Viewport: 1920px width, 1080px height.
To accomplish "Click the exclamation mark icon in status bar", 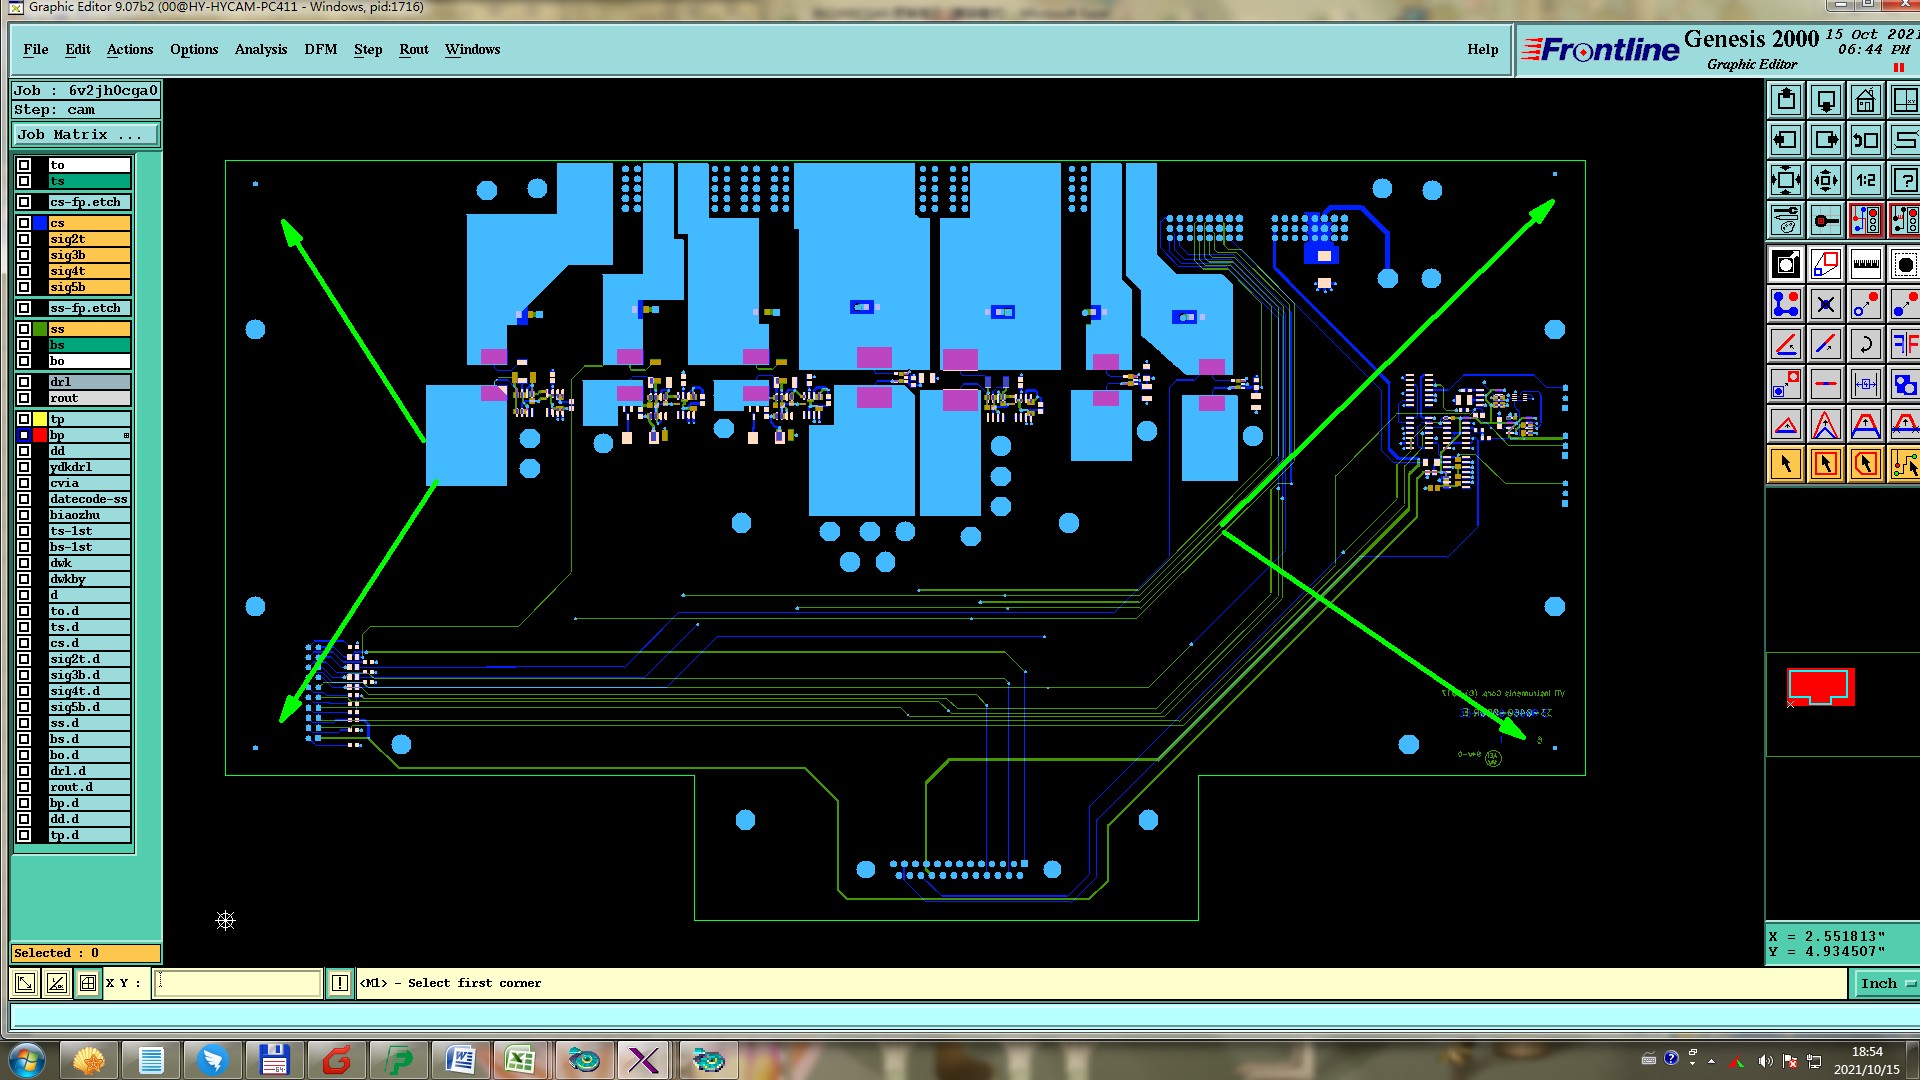I will coord(340,983).
